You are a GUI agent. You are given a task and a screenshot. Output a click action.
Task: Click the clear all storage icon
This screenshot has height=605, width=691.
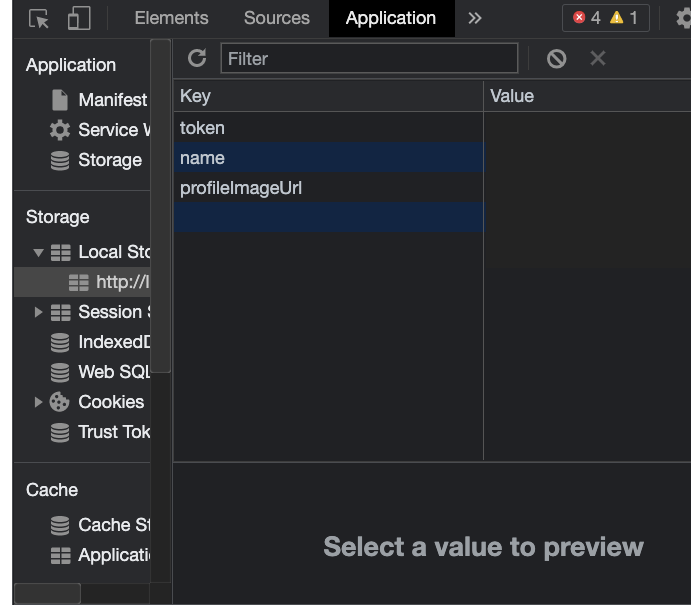click(557, 58)
